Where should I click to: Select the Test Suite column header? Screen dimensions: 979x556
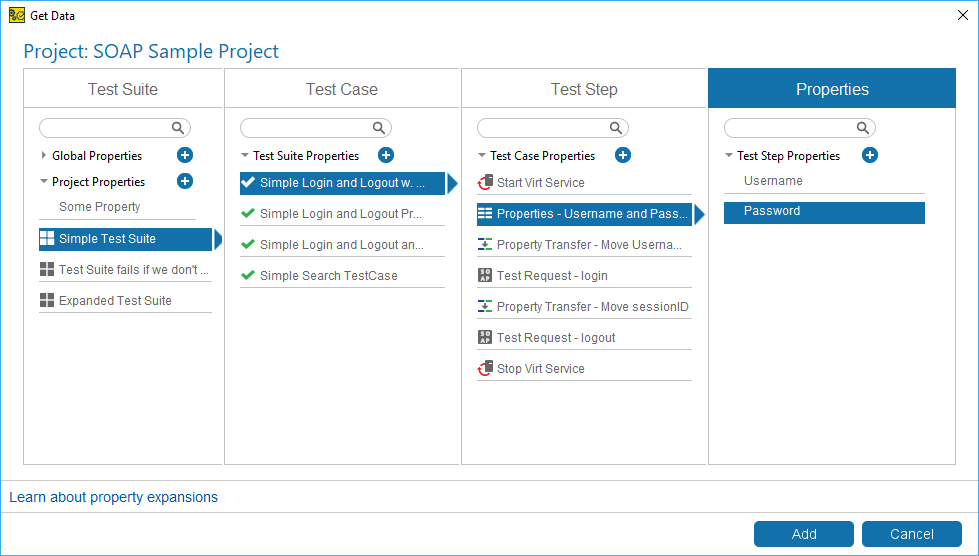click(x=123, y=89)
